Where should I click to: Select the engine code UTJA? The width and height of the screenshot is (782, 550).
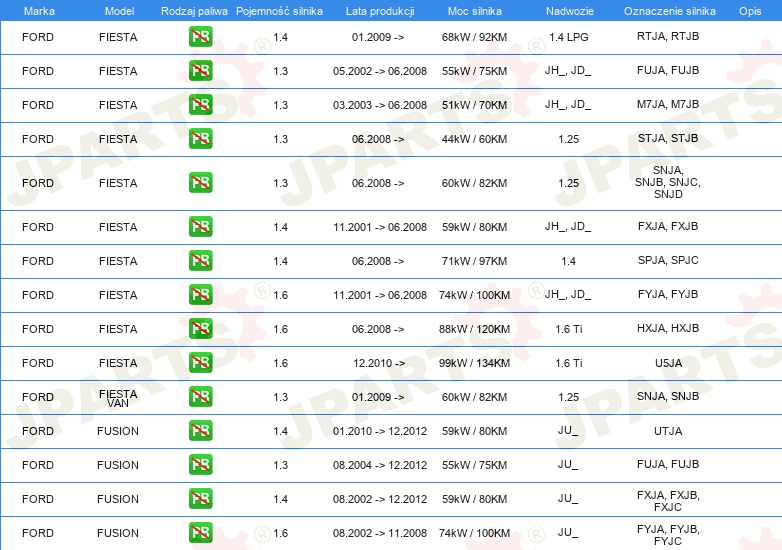coord(668,431)
